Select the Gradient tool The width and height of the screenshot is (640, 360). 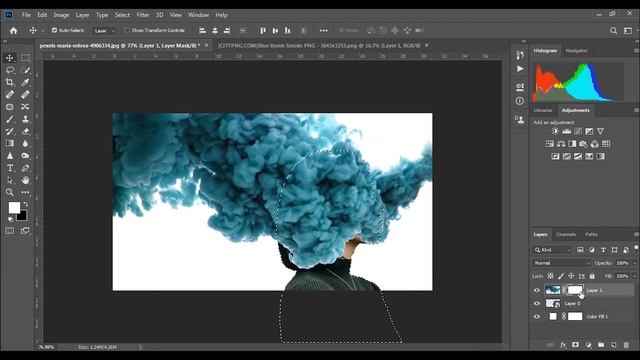click(x=10, y=144)
